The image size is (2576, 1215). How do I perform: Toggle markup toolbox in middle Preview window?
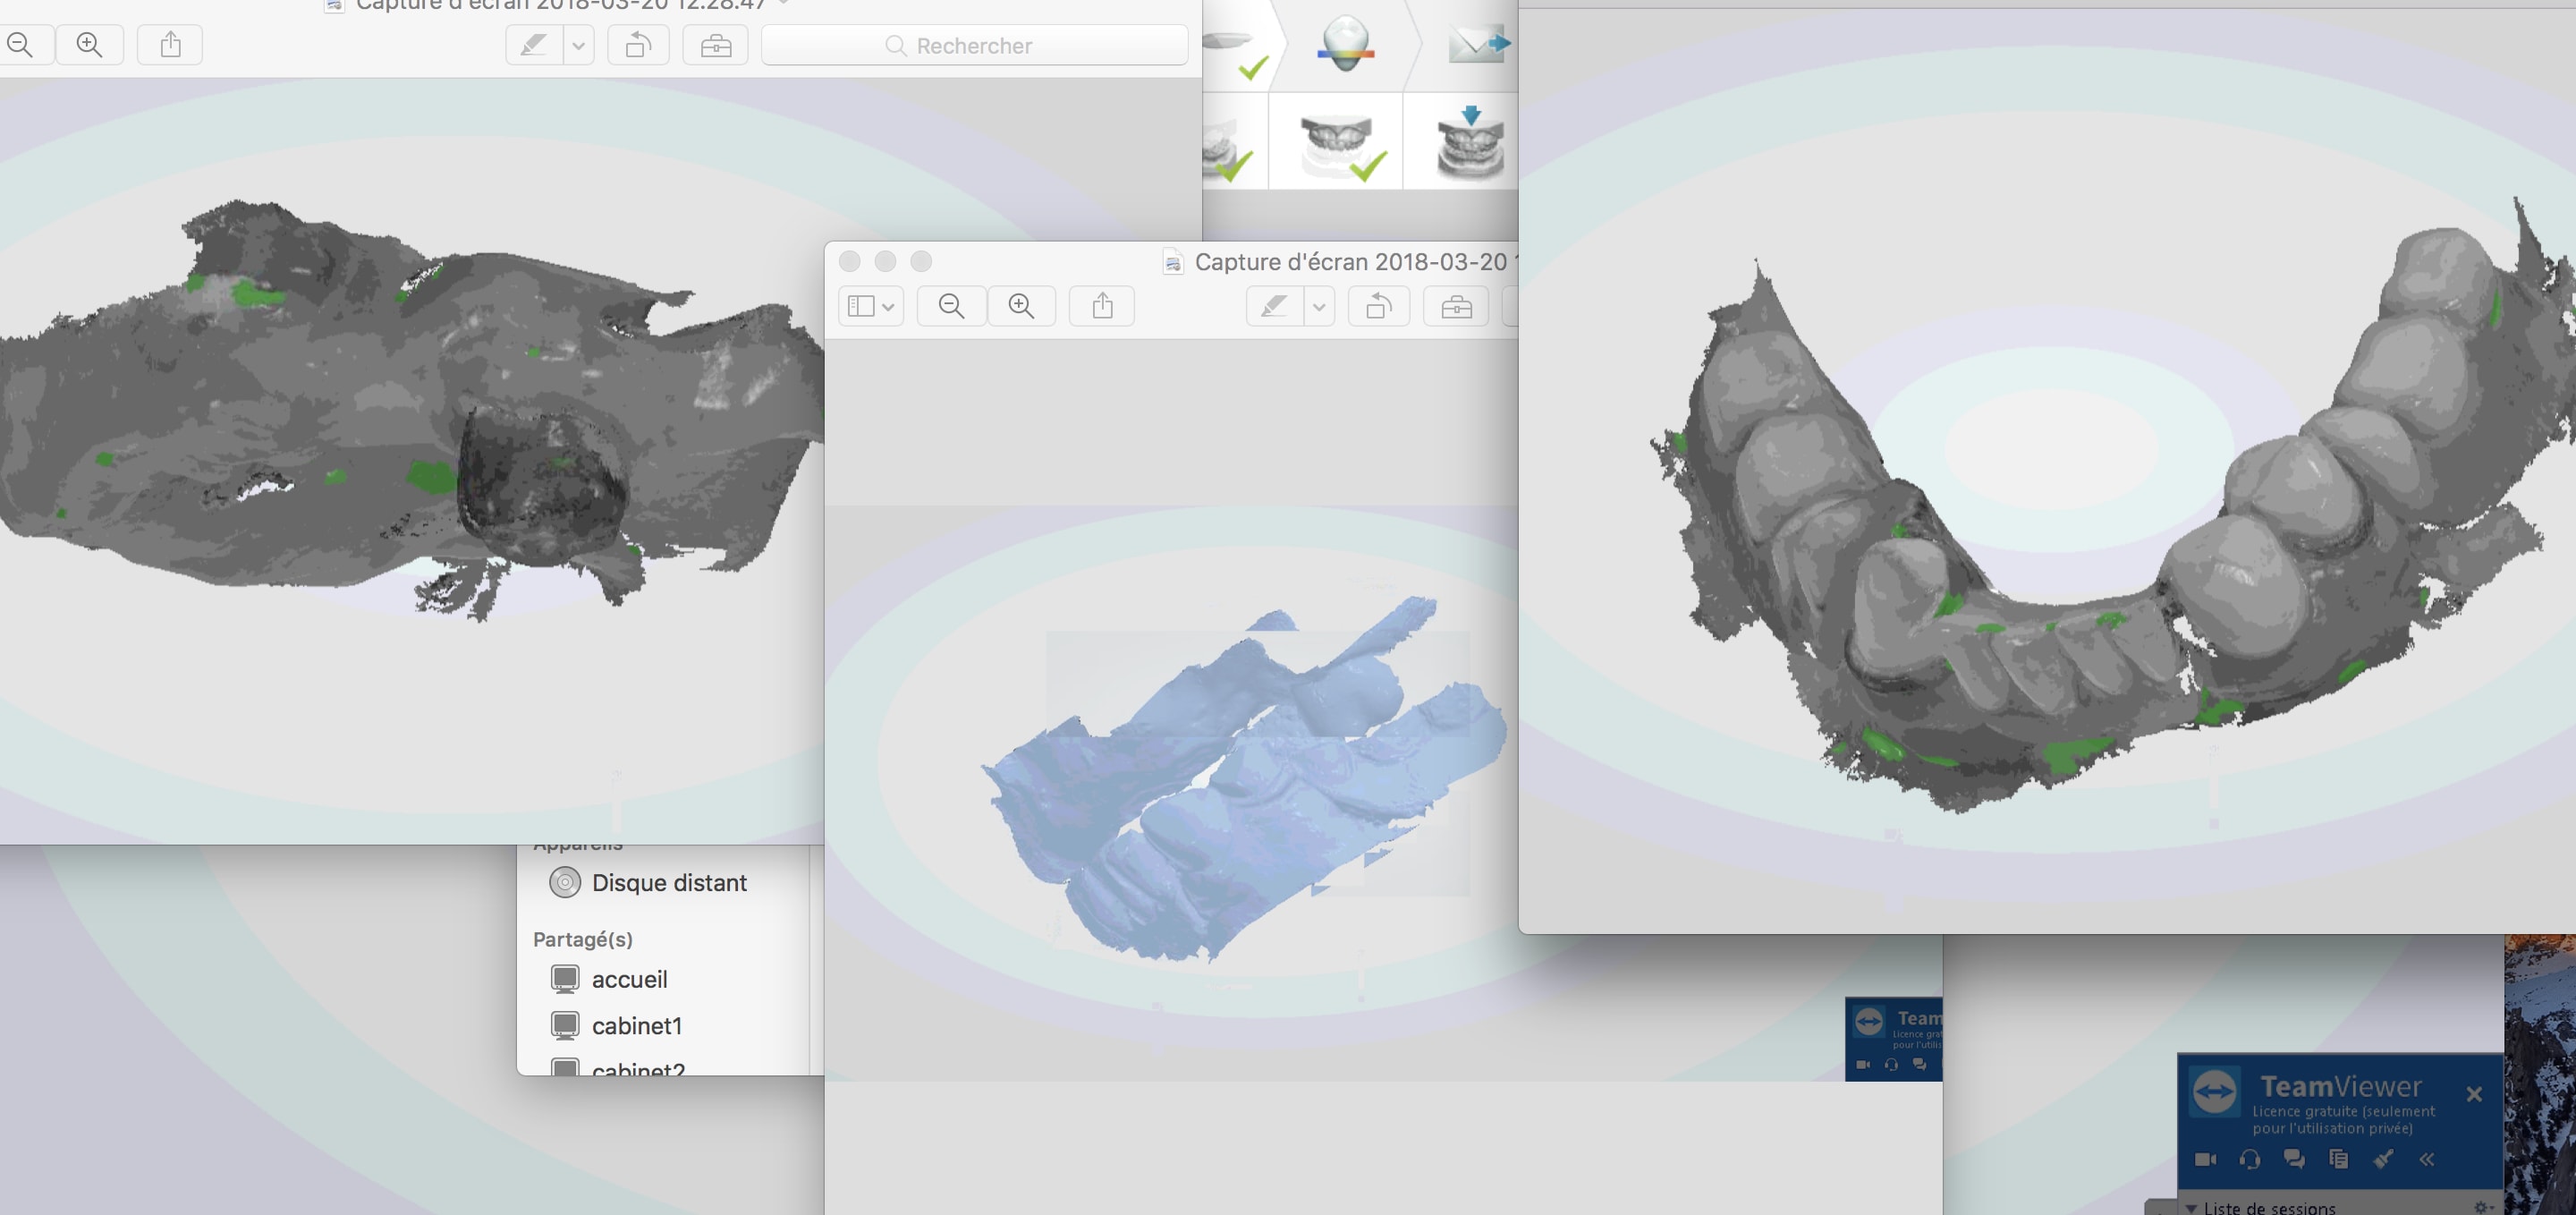pyautogui.click(x=1456, y=306)
